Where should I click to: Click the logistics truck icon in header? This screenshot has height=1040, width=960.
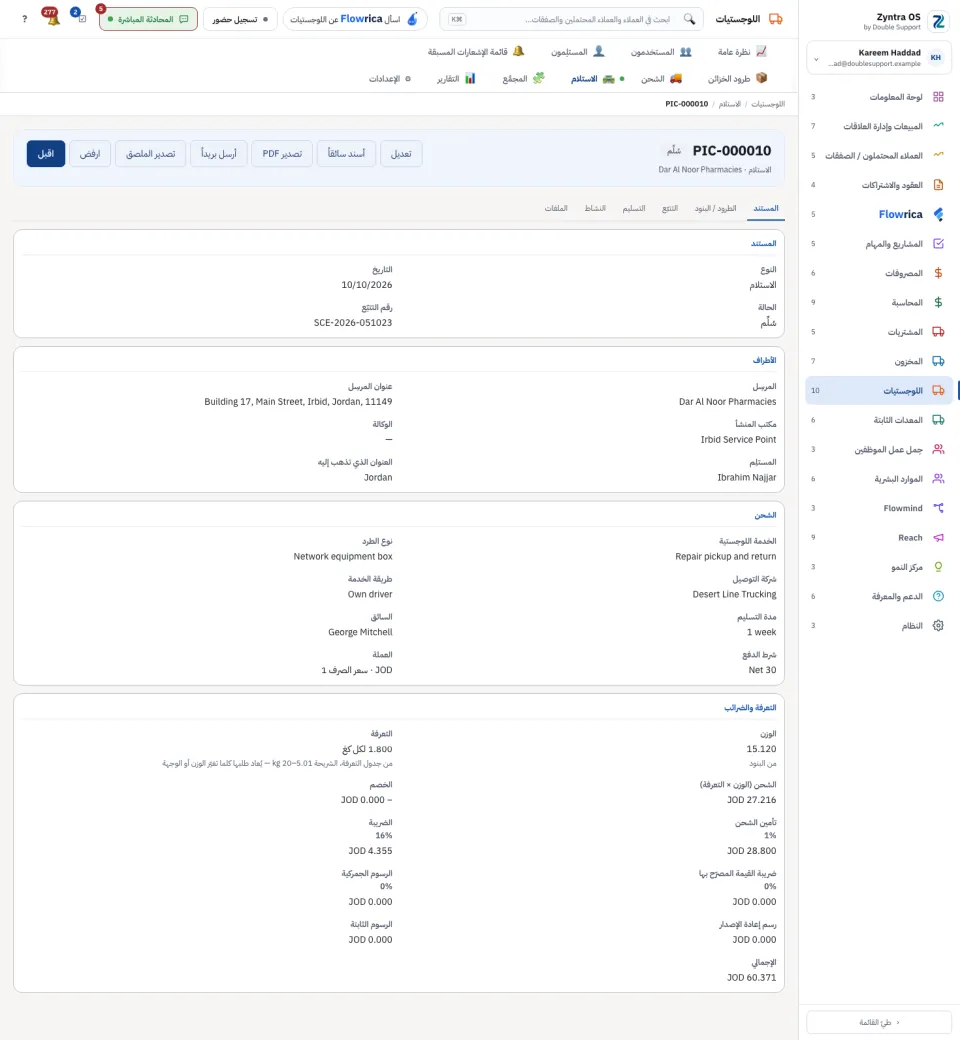(775, 19)
